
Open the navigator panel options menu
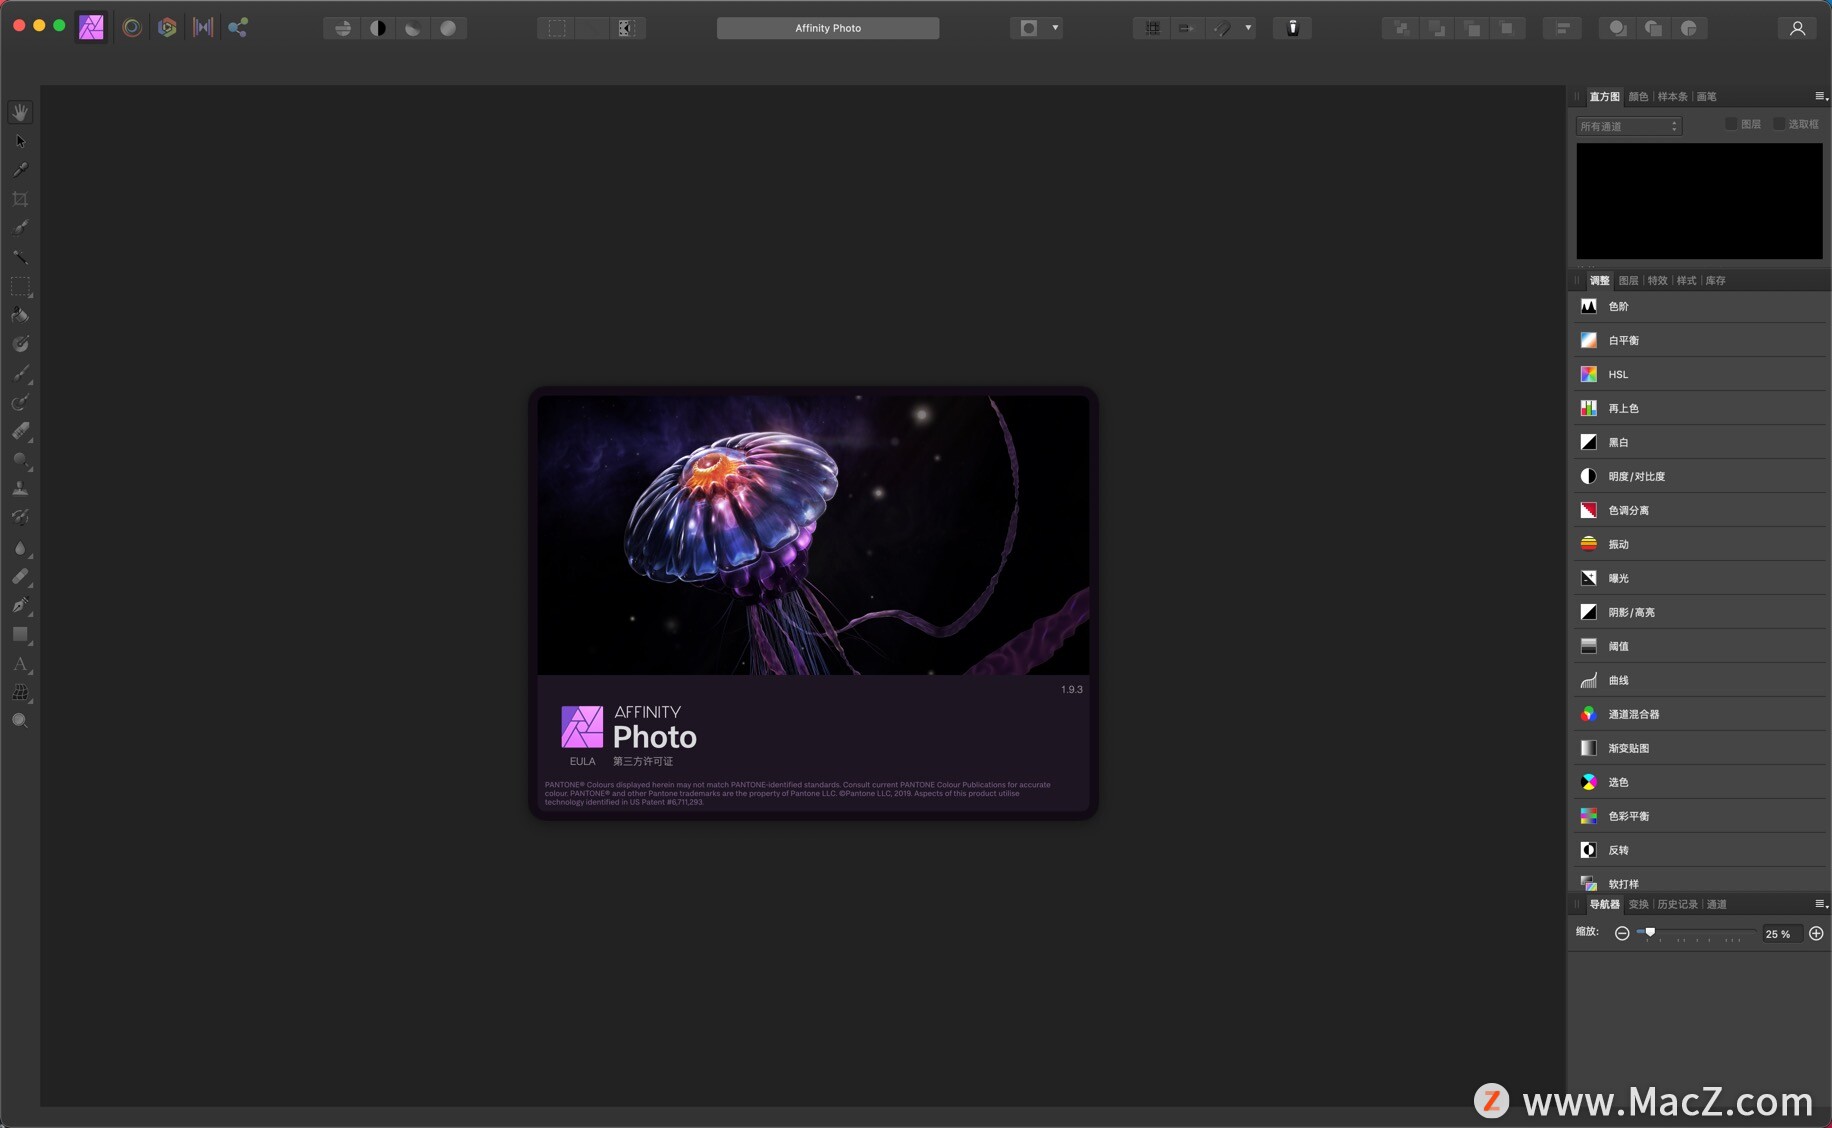(1821, 904)
